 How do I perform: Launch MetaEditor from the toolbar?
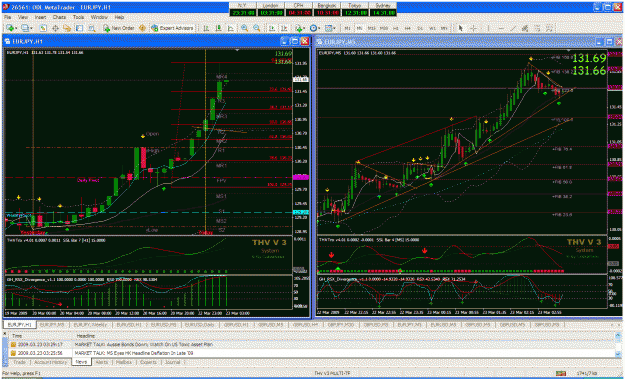click(x=142, y=28)
